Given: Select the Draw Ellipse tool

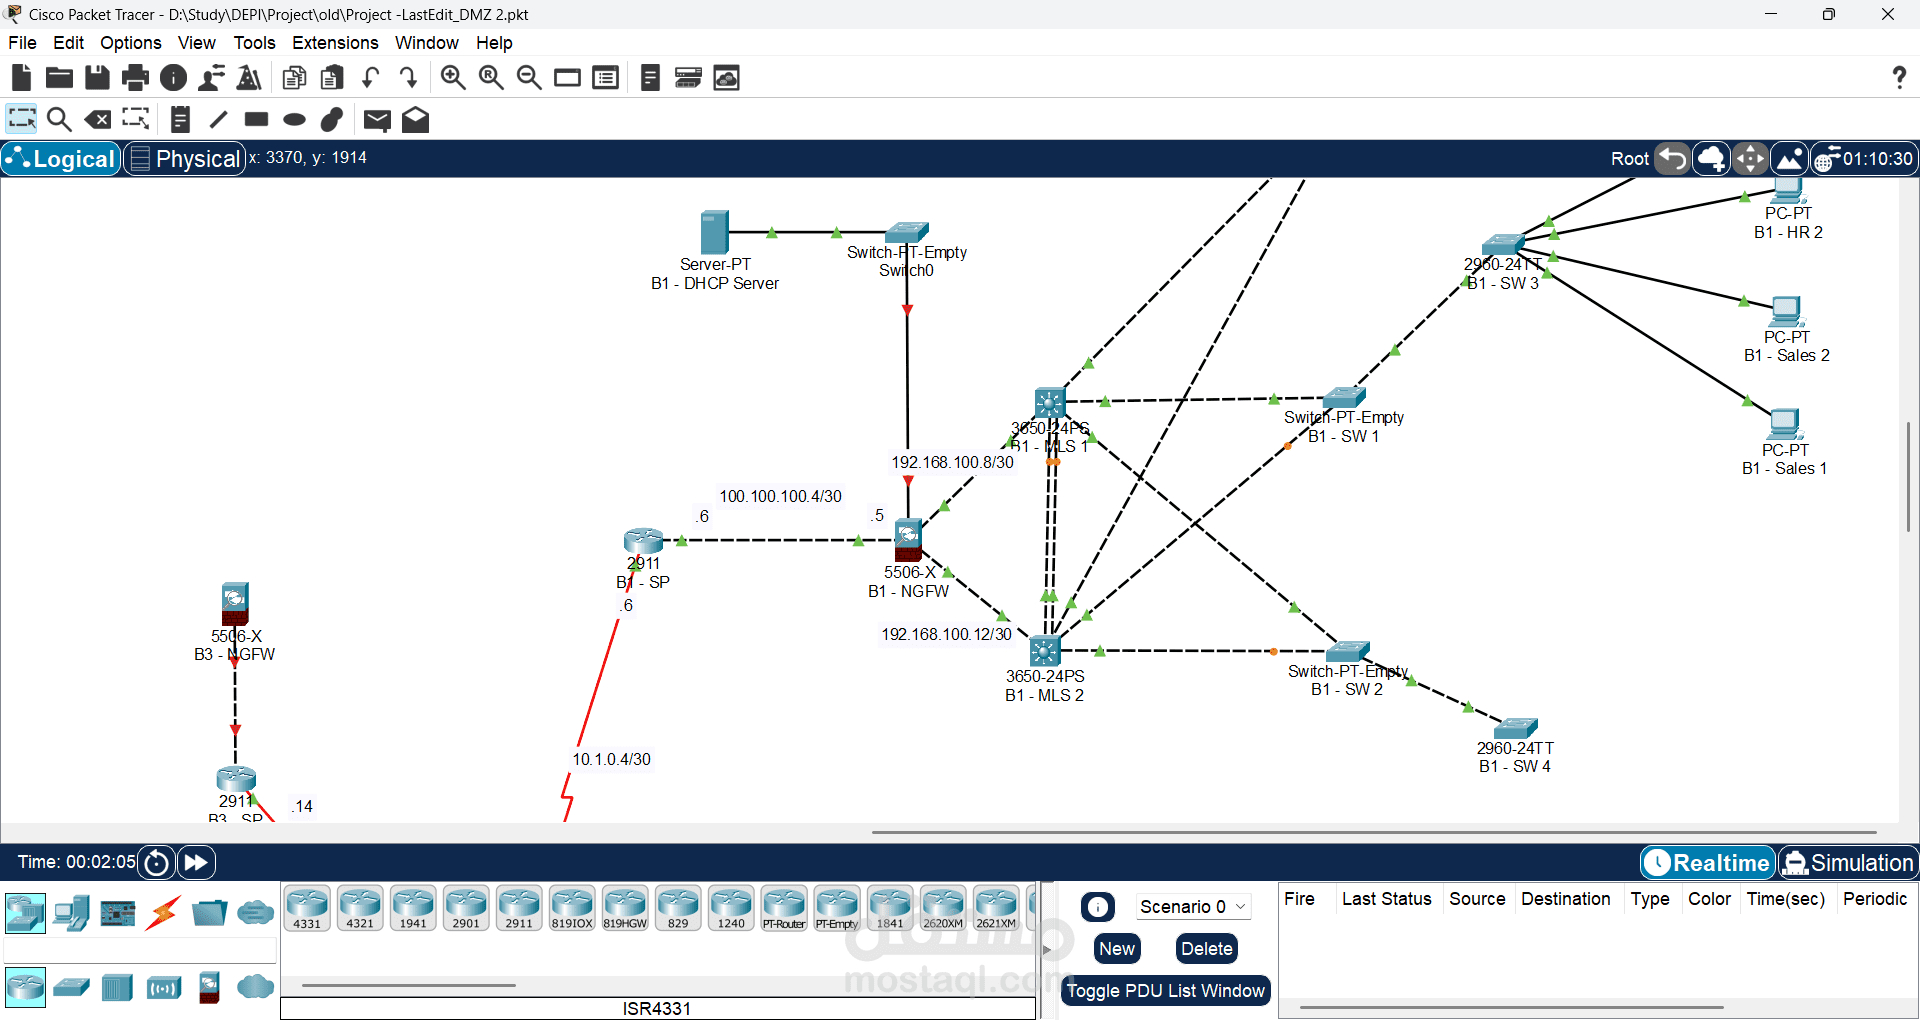Looking at the screenshot, I should [294, 120].
